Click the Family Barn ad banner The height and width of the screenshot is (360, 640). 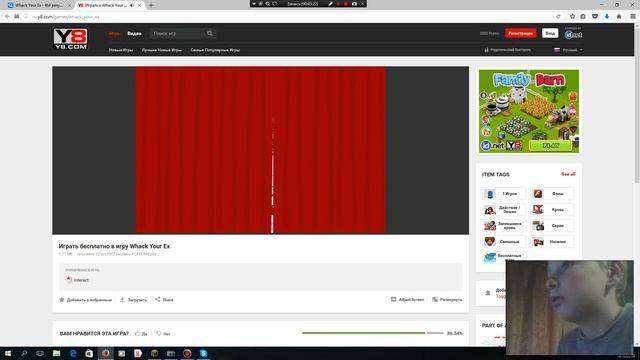click(529, 111)
